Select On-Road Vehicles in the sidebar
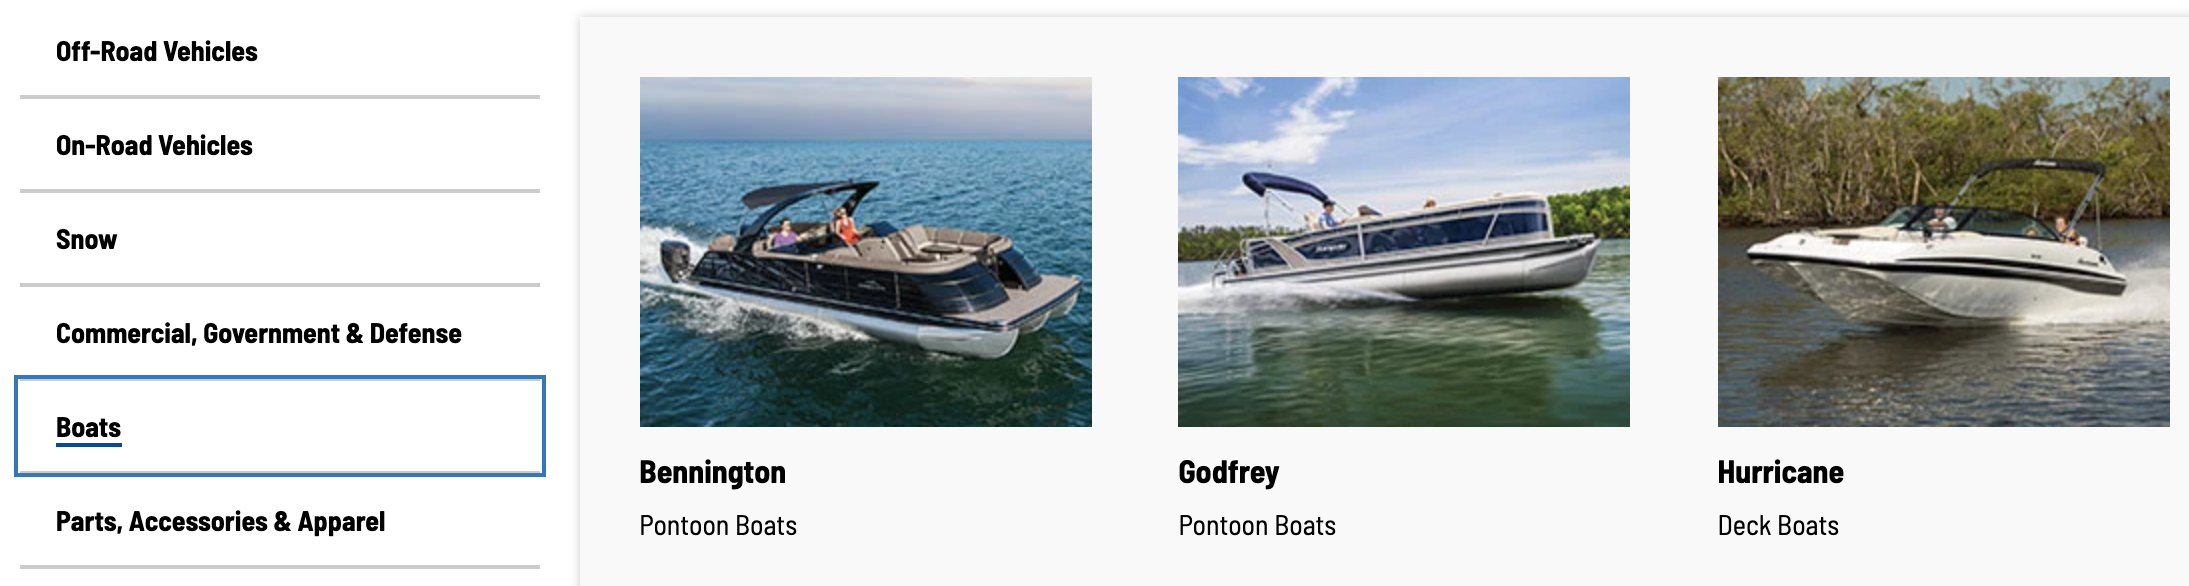 pyautogui.click(x=280, y=145)
